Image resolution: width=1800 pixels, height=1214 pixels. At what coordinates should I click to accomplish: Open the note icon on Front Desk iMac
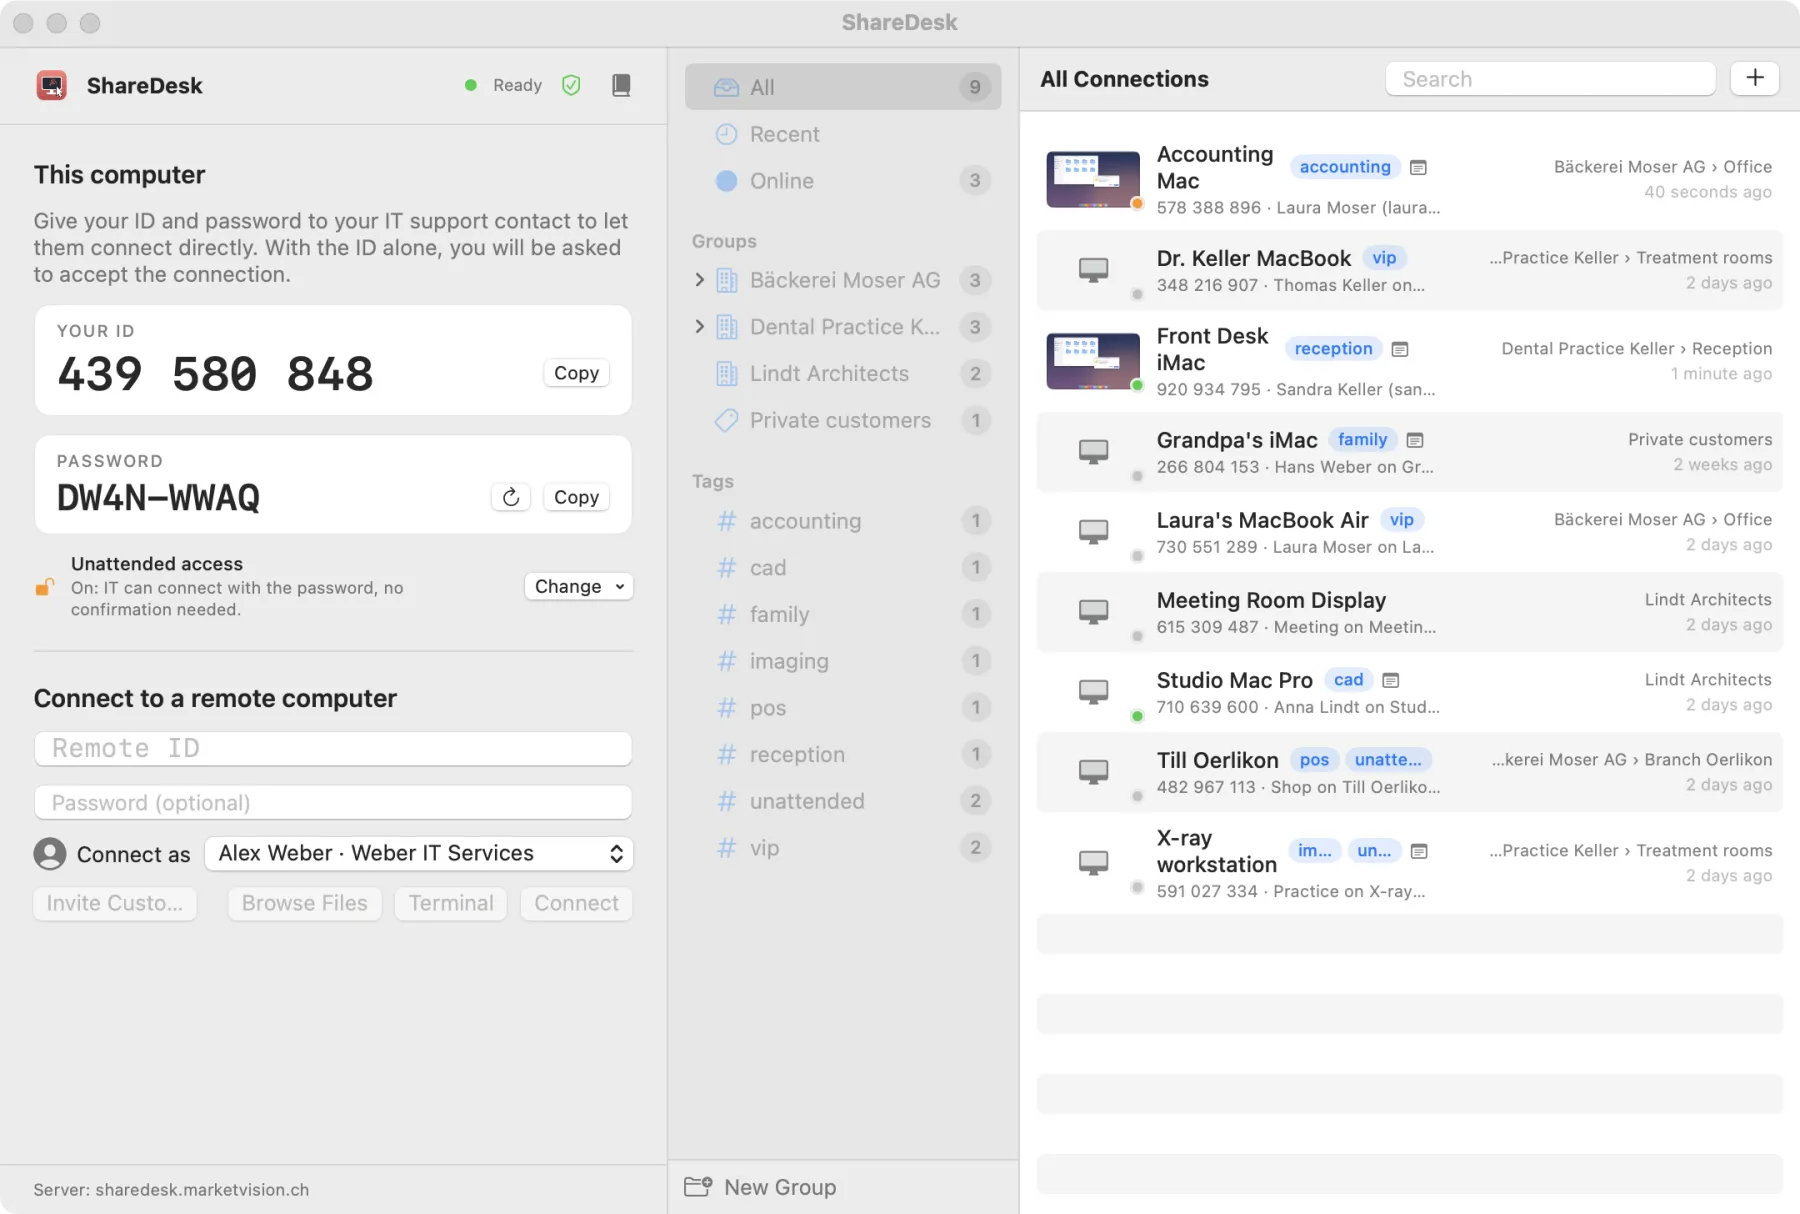coord(1400,349)
